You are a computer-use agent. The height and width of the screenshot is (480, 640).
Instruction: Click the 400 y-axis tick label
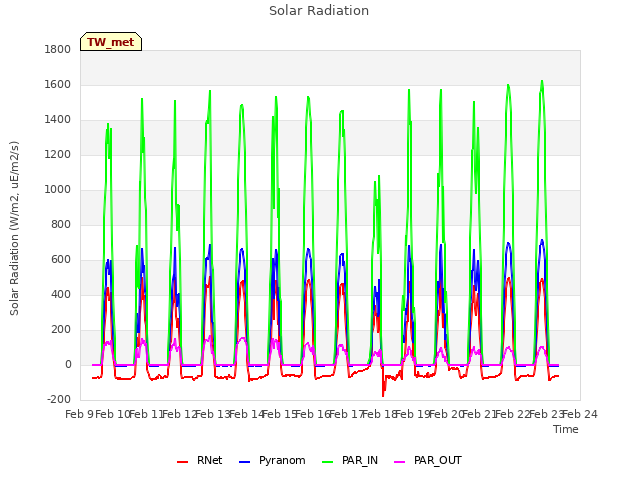[x=61, y=294]
